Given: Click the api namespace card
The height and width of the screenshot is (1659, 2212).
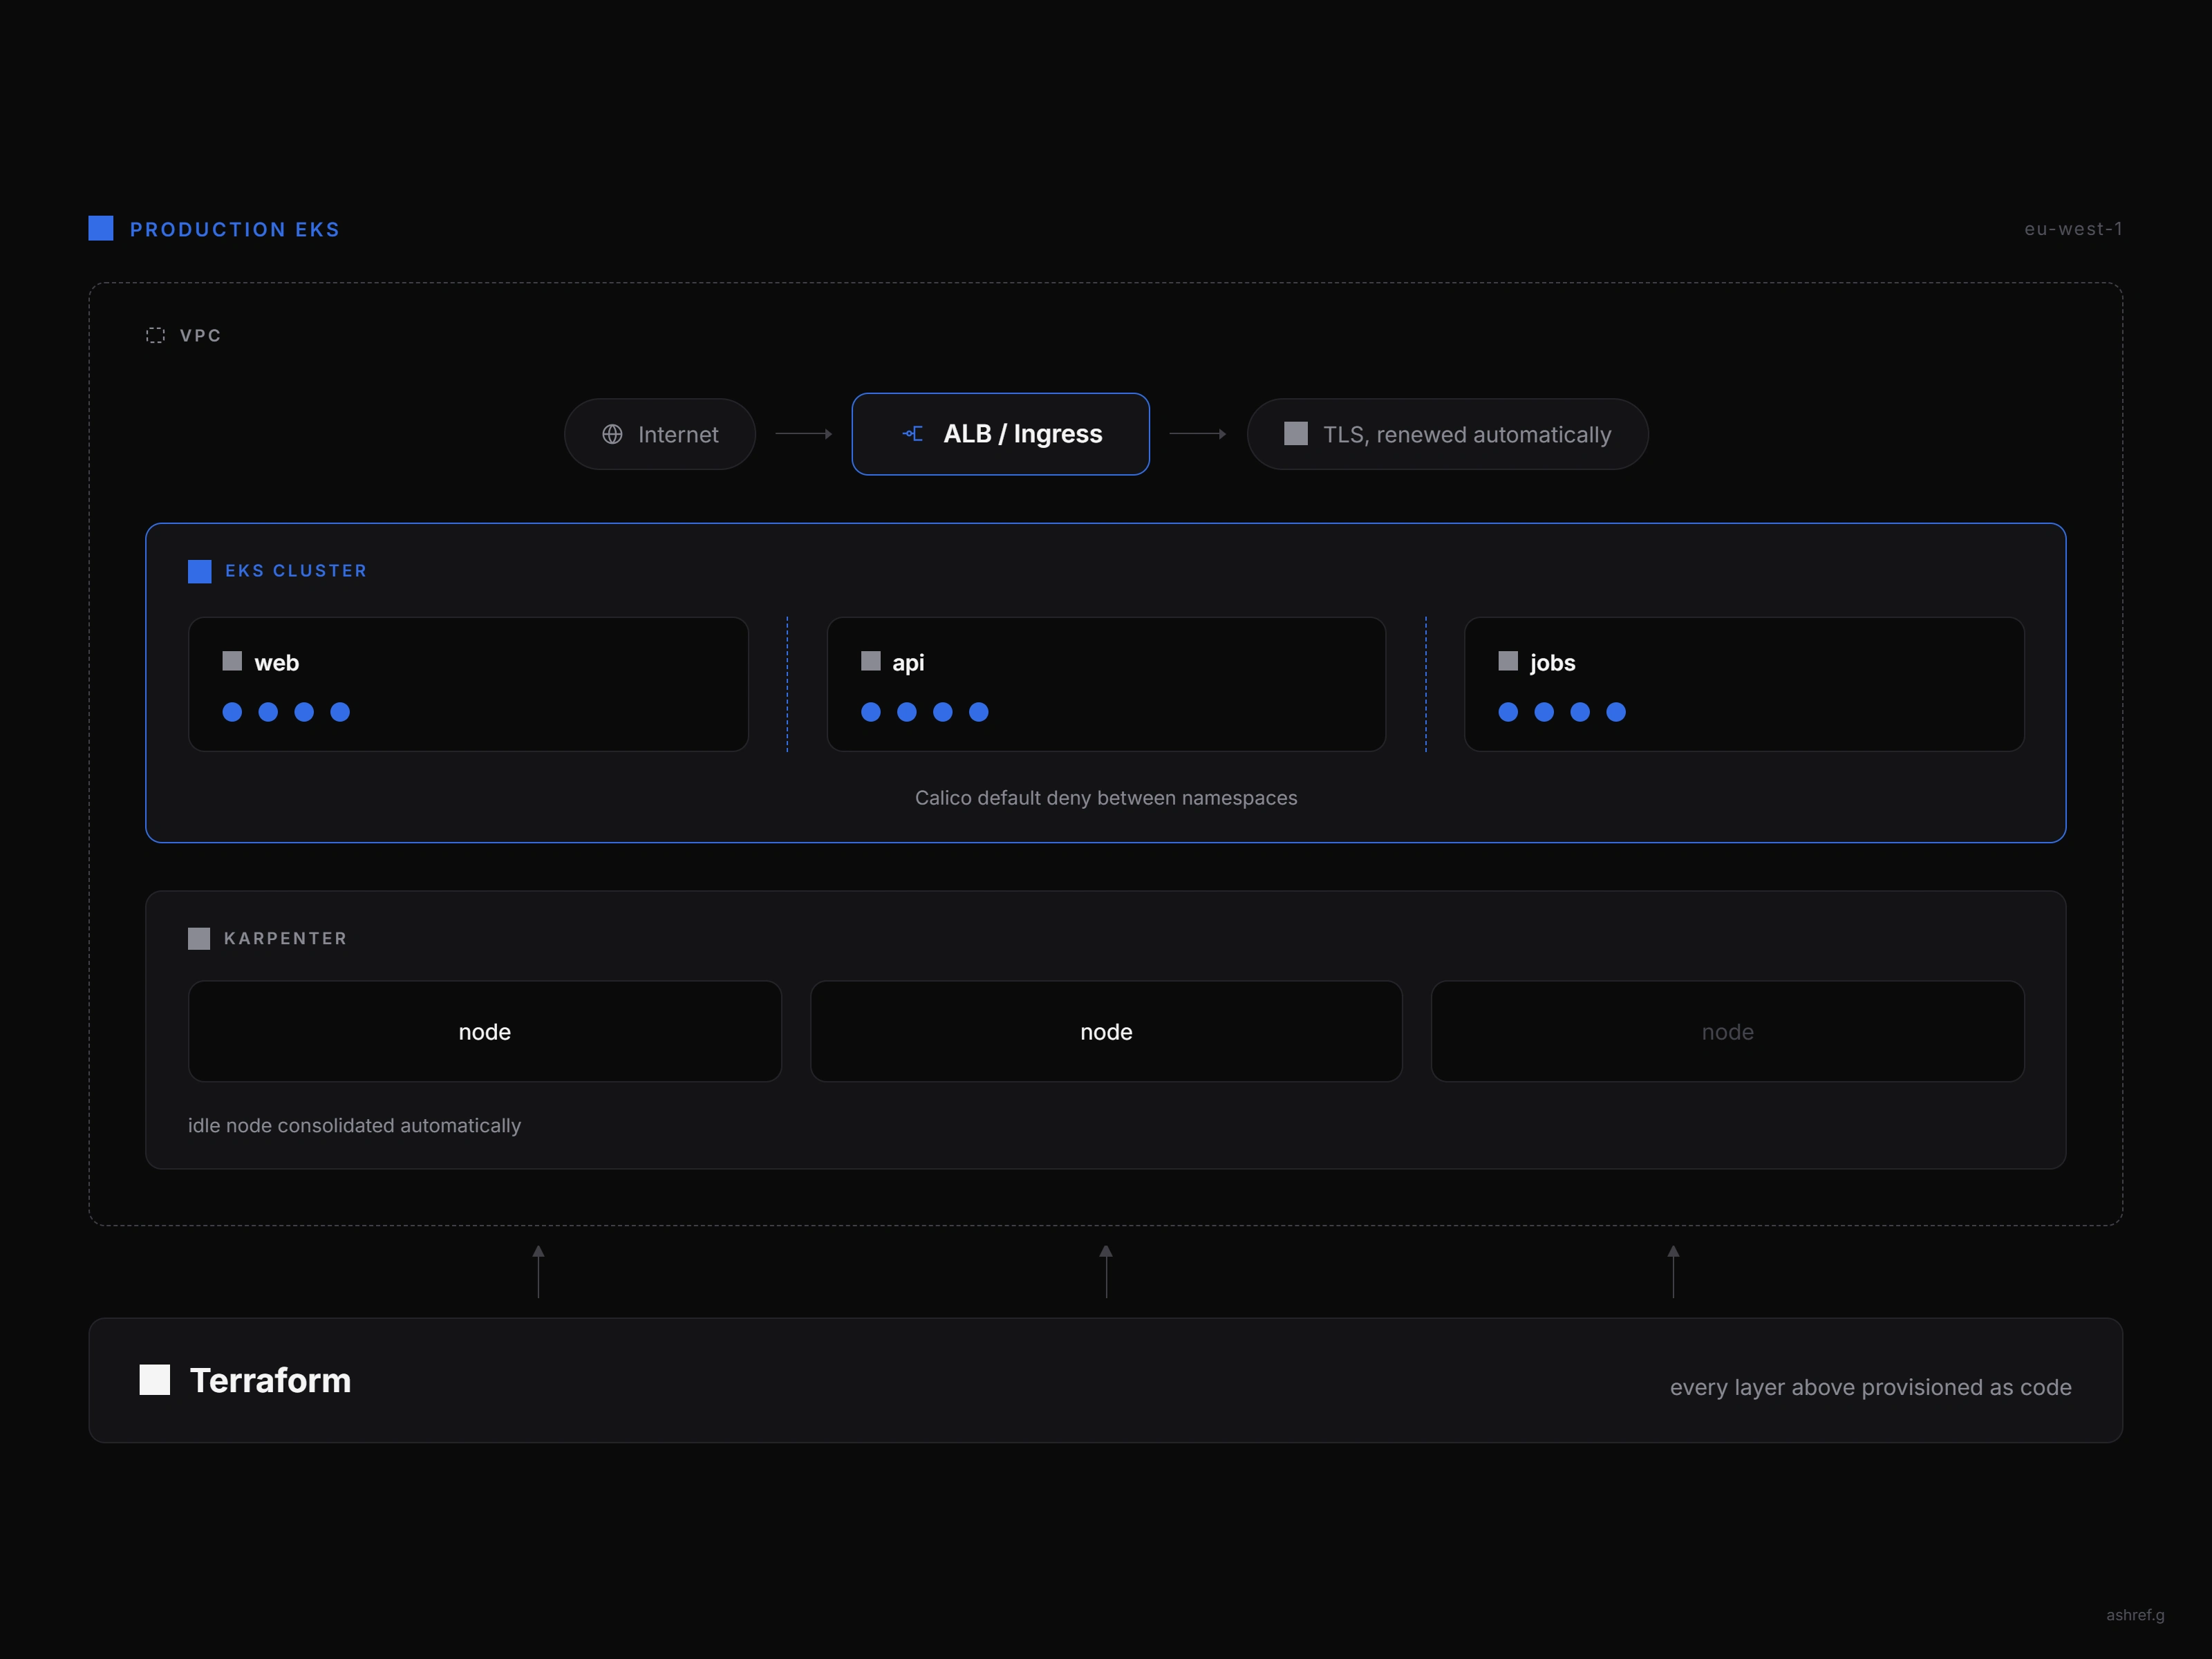Looking at the screenshot, I should [x=1106, y=684].
